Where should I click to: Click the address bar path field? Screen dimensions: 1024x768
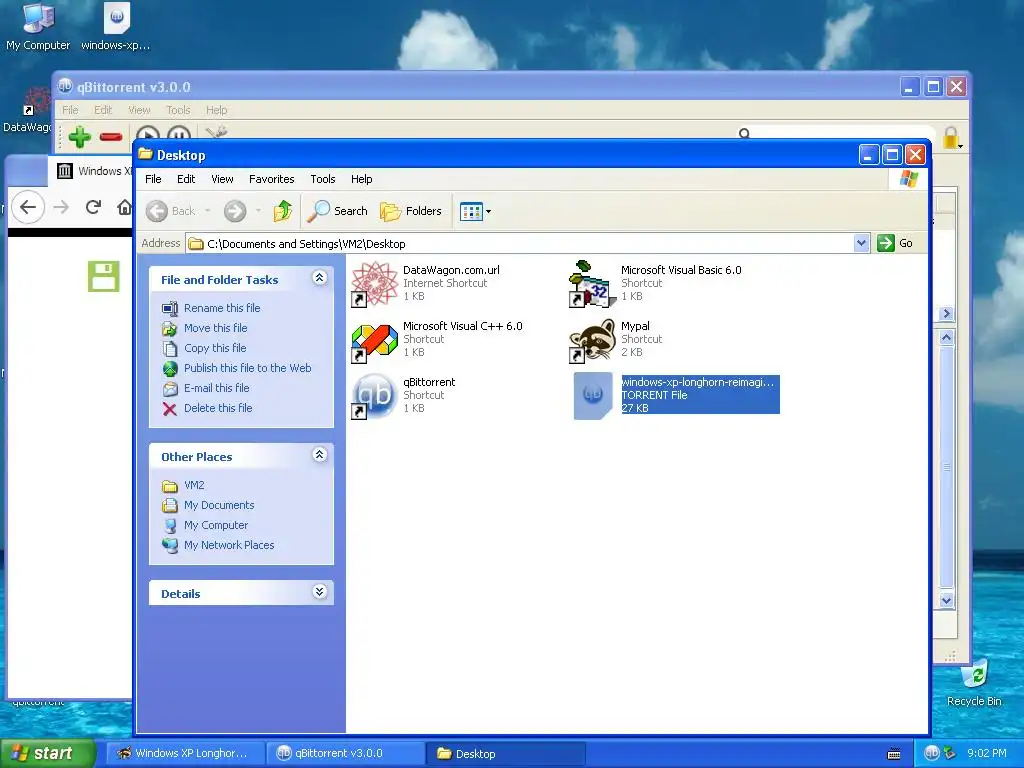pyautogui.click(x=520, y=244)
